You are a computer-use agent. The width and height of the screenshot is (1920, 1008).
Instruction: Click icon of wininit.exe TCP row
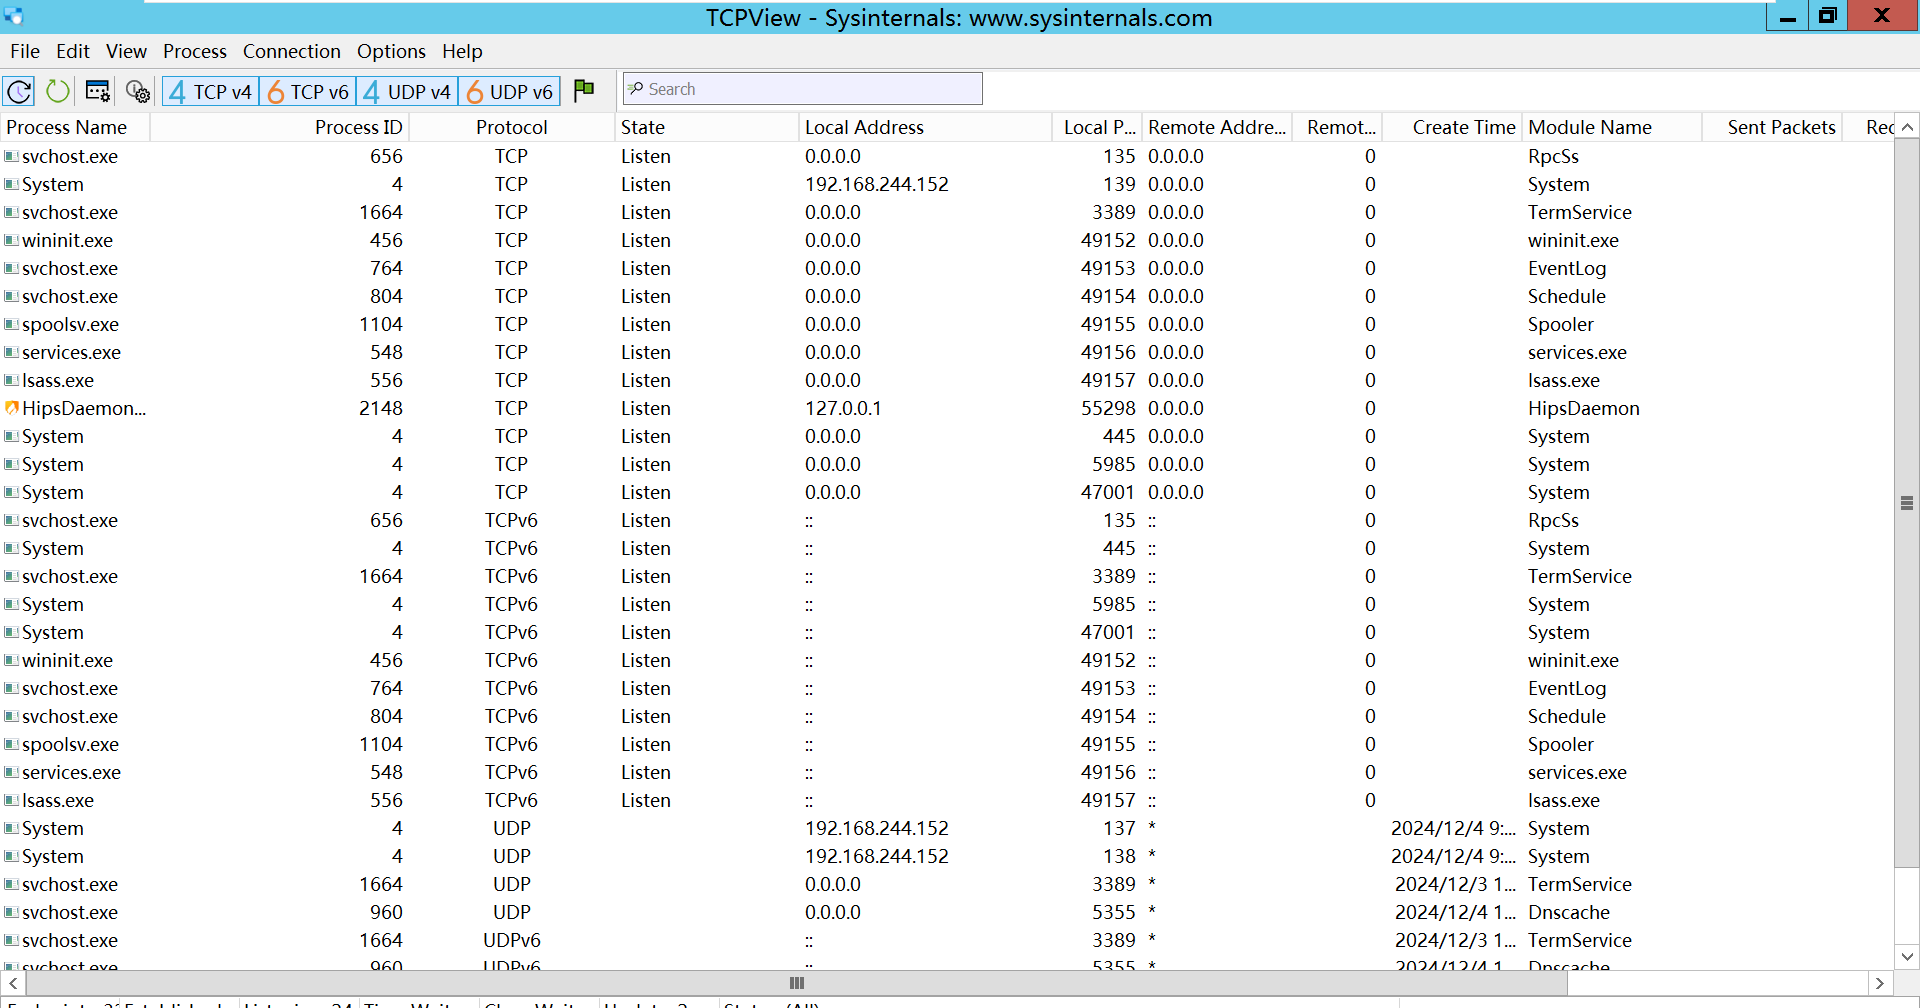pos(12,240)
